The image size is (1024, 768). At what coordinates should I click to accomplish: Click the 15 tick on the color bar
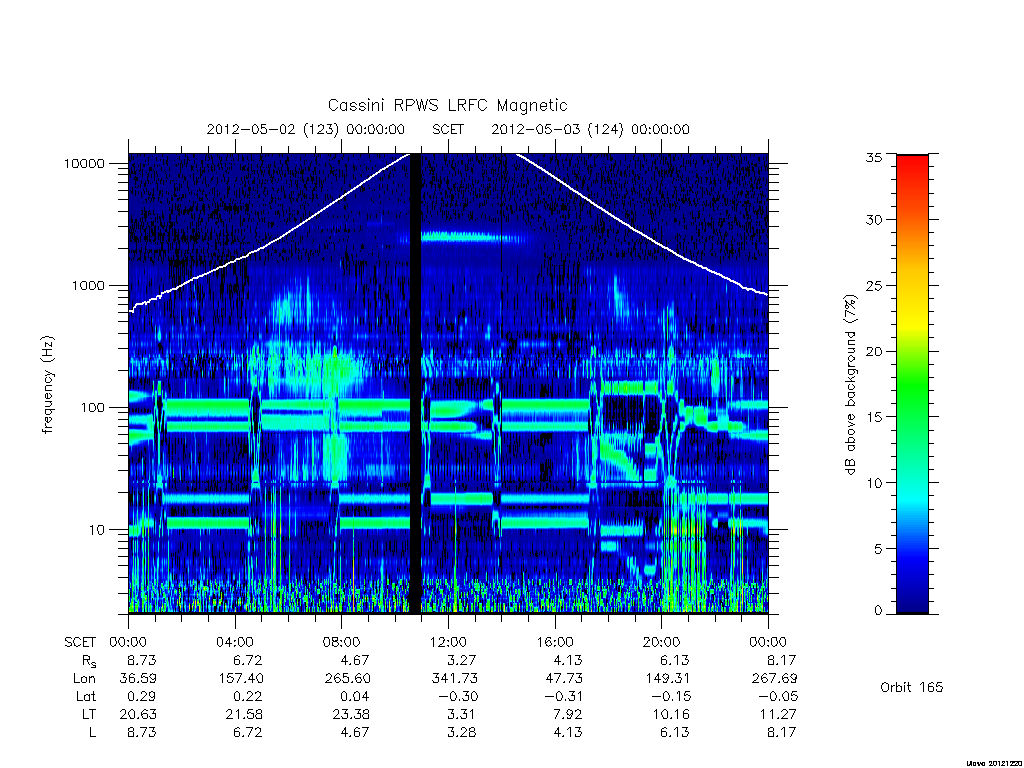click(873, 417)
